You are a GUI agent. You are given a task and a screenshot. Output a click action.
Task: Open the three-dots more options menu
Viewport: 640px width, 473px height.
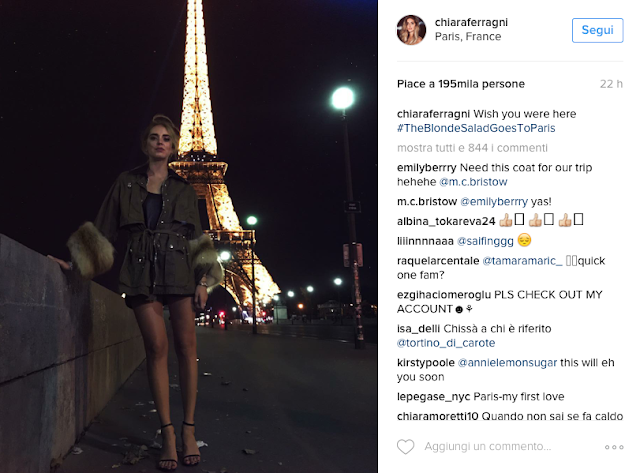pyautogui.click(x=614, y=447)
